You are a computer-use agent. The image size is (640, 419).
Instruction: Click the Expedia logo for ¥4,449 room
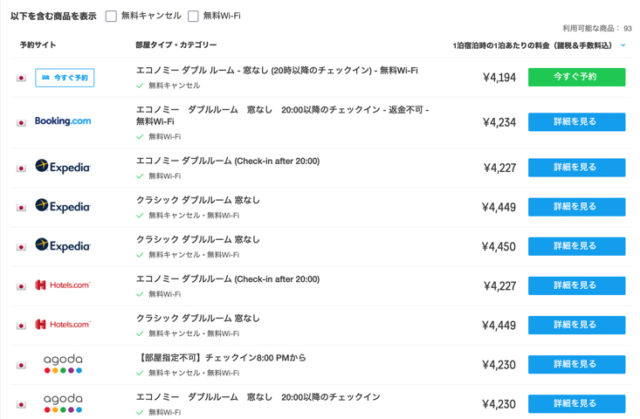62,206
